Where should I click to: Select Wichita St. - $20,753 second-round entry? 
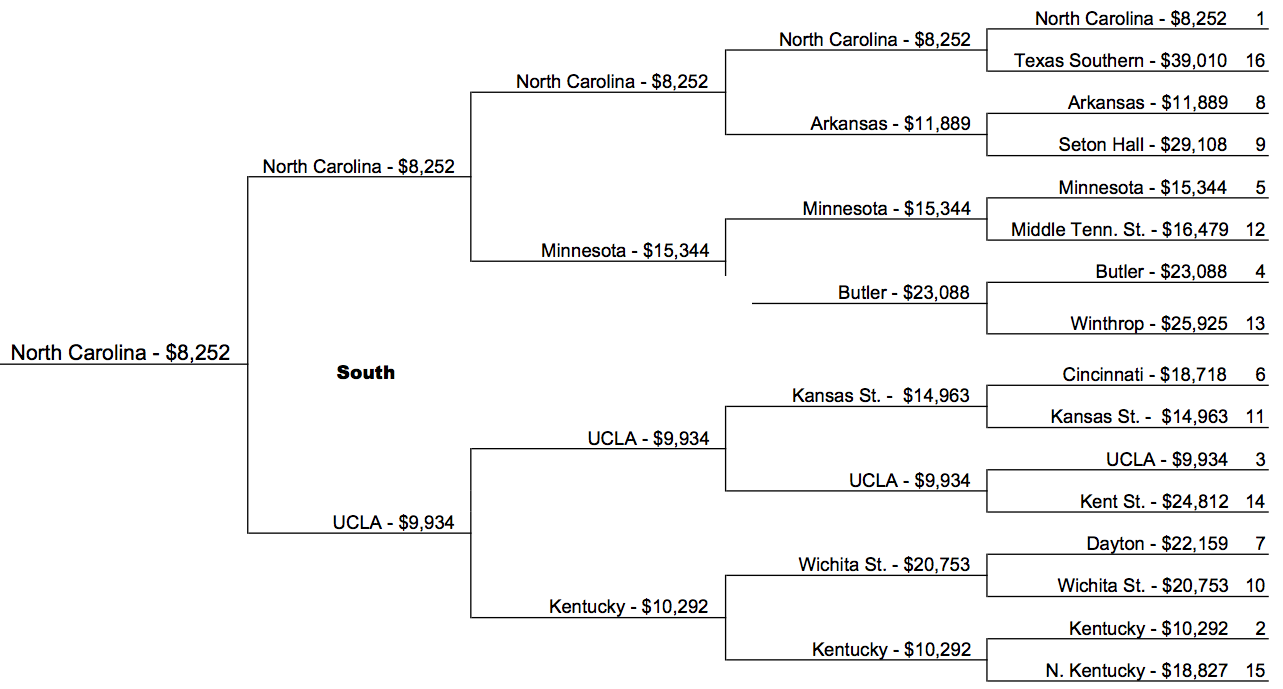pyautogui.click(x=884, y=565)
